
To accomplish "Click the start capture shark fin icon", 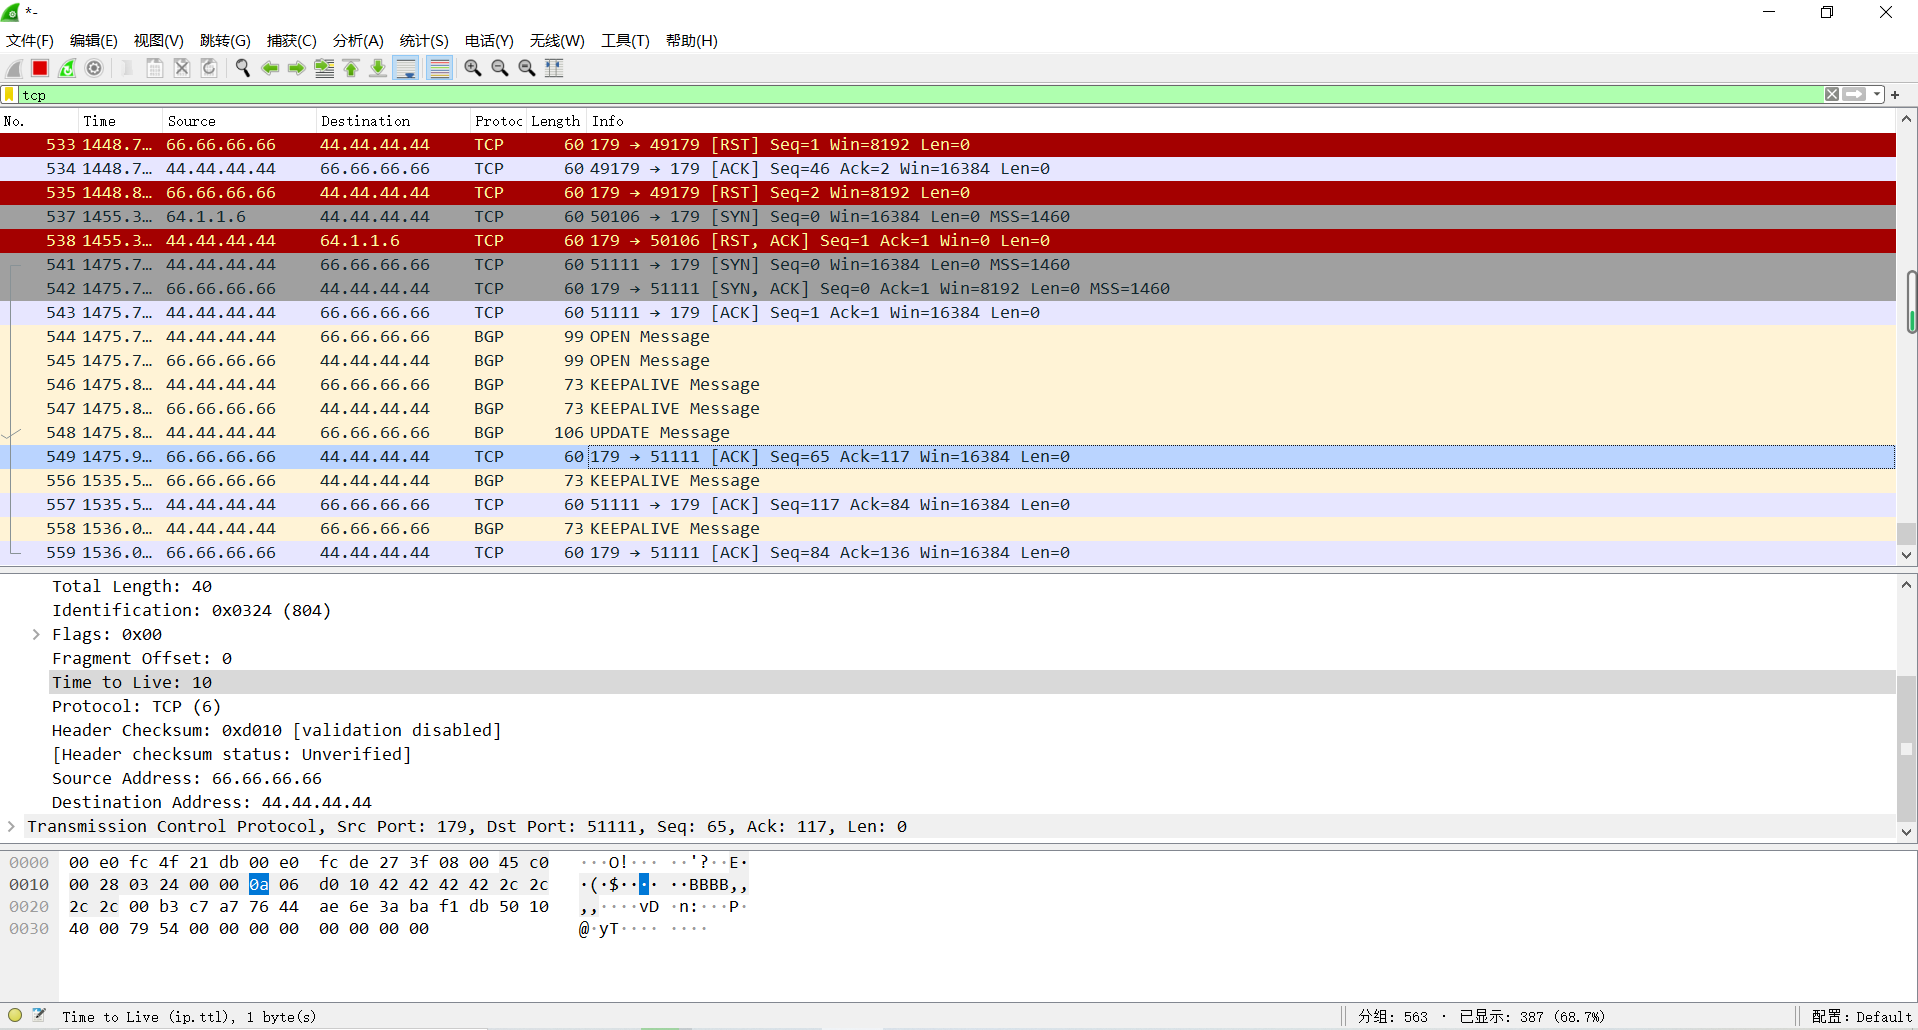I will click(14, 68).
